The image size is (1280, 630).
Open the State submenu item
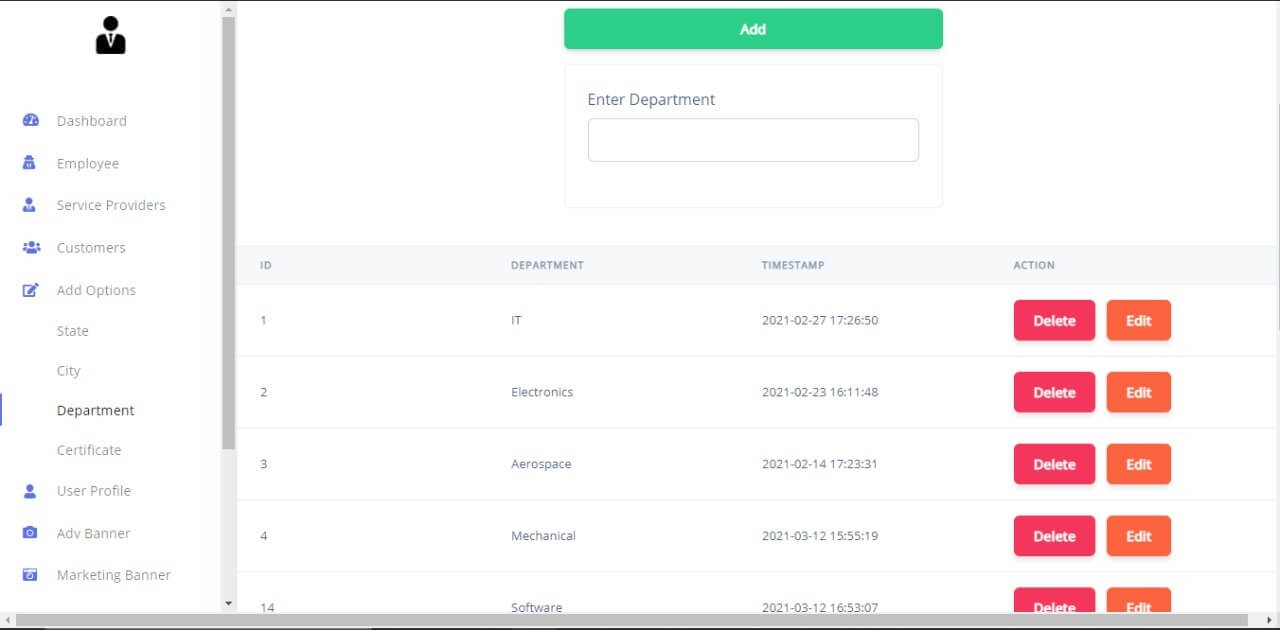72,331
